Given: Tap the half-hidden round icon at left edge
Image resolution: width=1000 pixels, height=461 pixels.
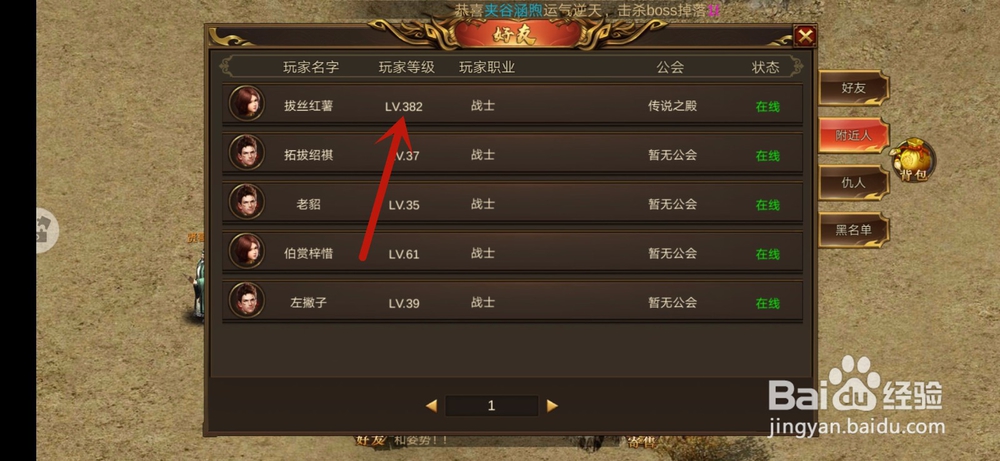Looking at the screenshot, I should [x=47, y=230].
